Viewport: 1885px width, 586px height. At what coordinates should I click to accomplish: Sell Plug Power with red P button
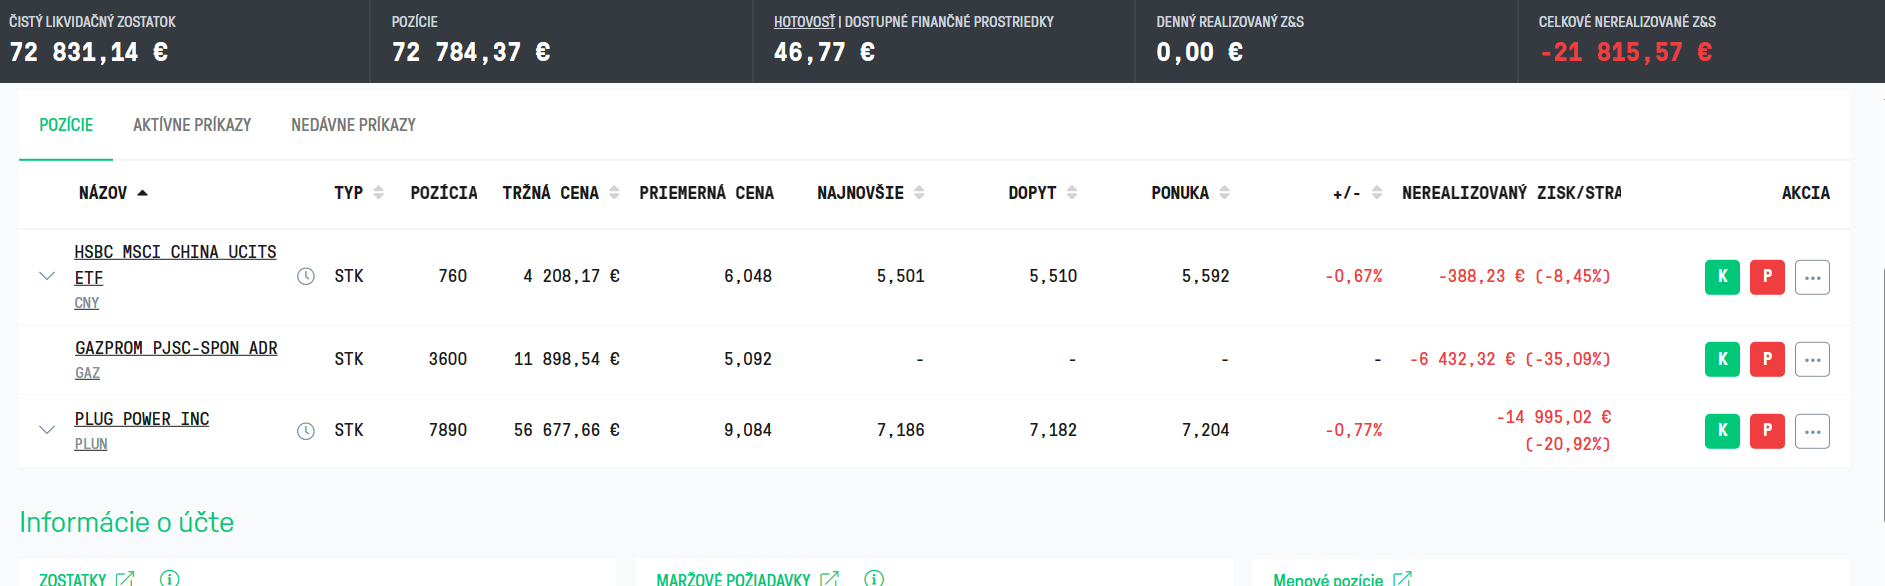click(1767, 431)
